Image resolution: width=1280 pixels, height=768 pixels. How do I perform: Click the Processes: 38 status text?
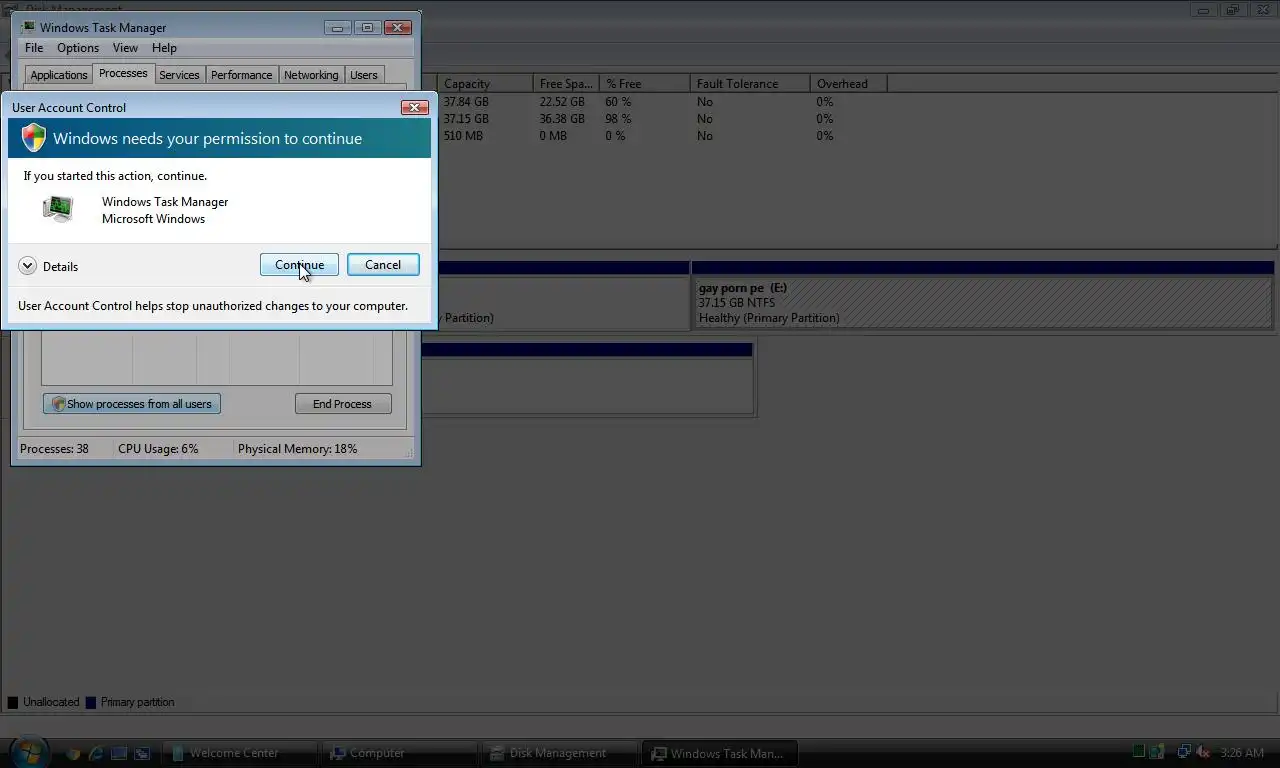click(x=55, y=449)
